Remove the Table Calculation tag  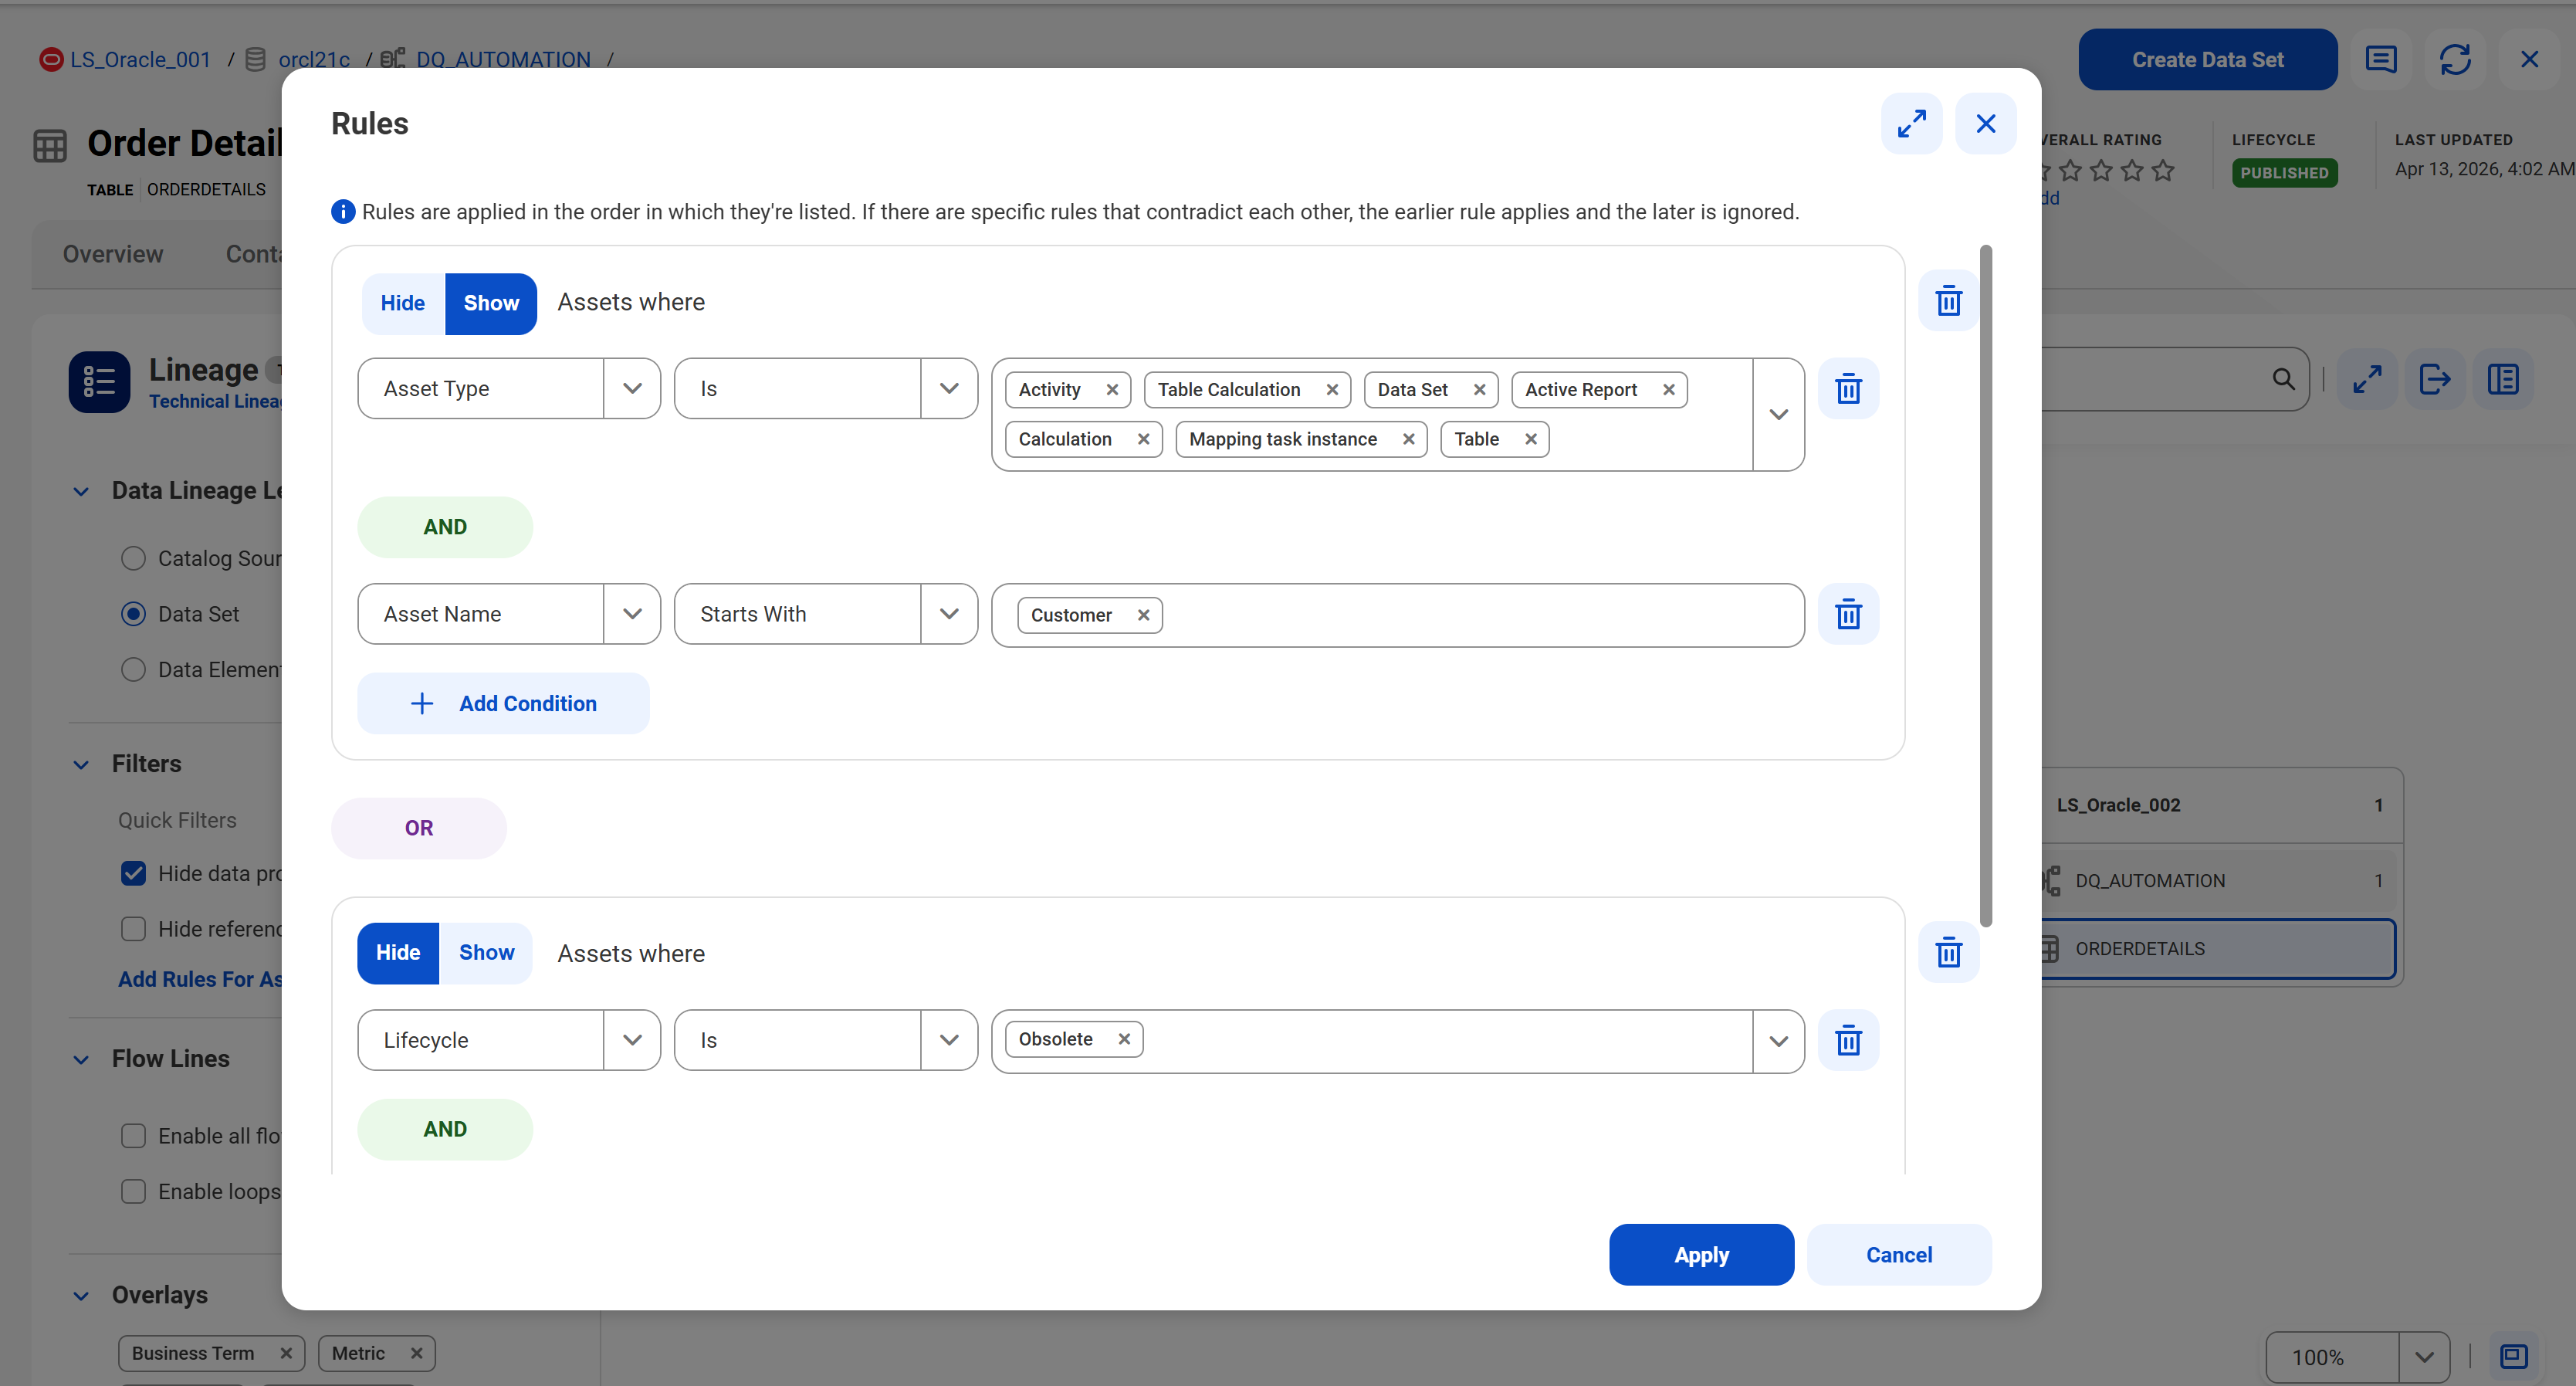[1332, 390]
